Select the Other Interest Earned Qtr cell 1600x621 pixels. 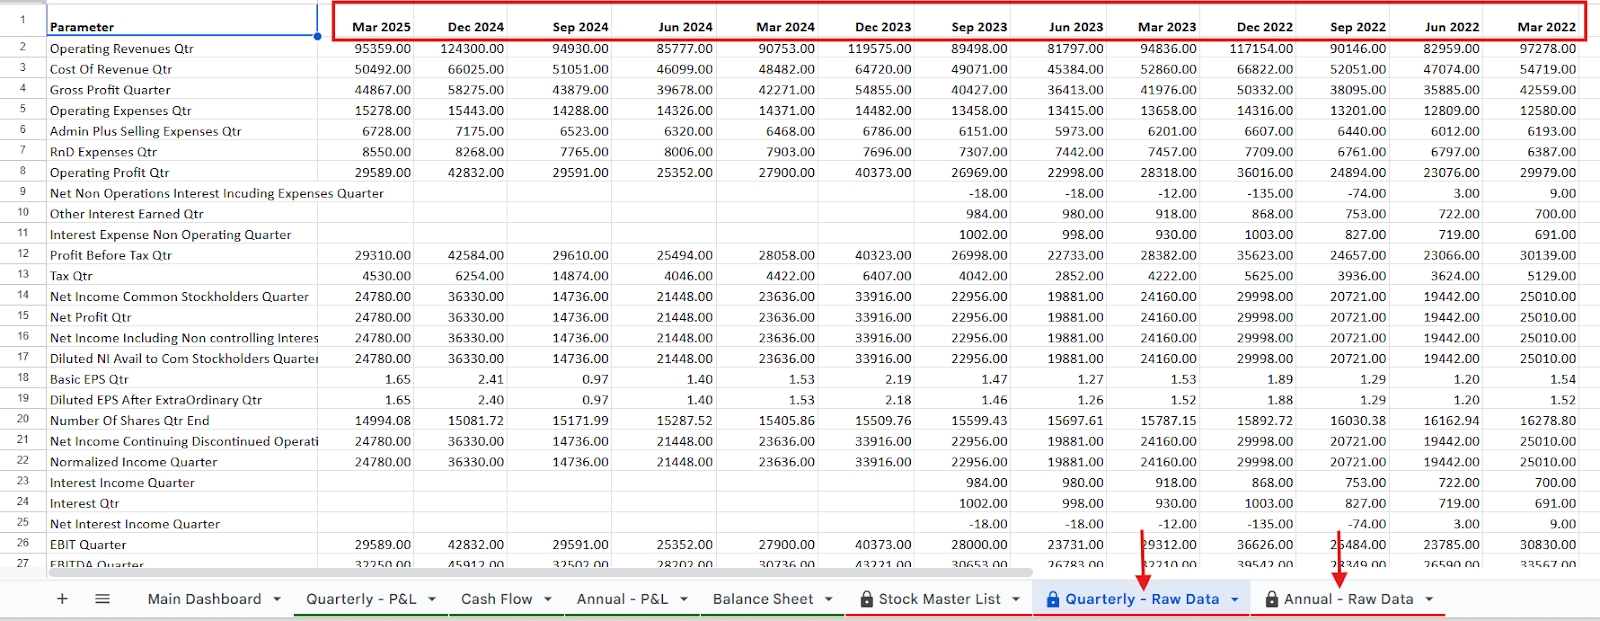point(182,214)
